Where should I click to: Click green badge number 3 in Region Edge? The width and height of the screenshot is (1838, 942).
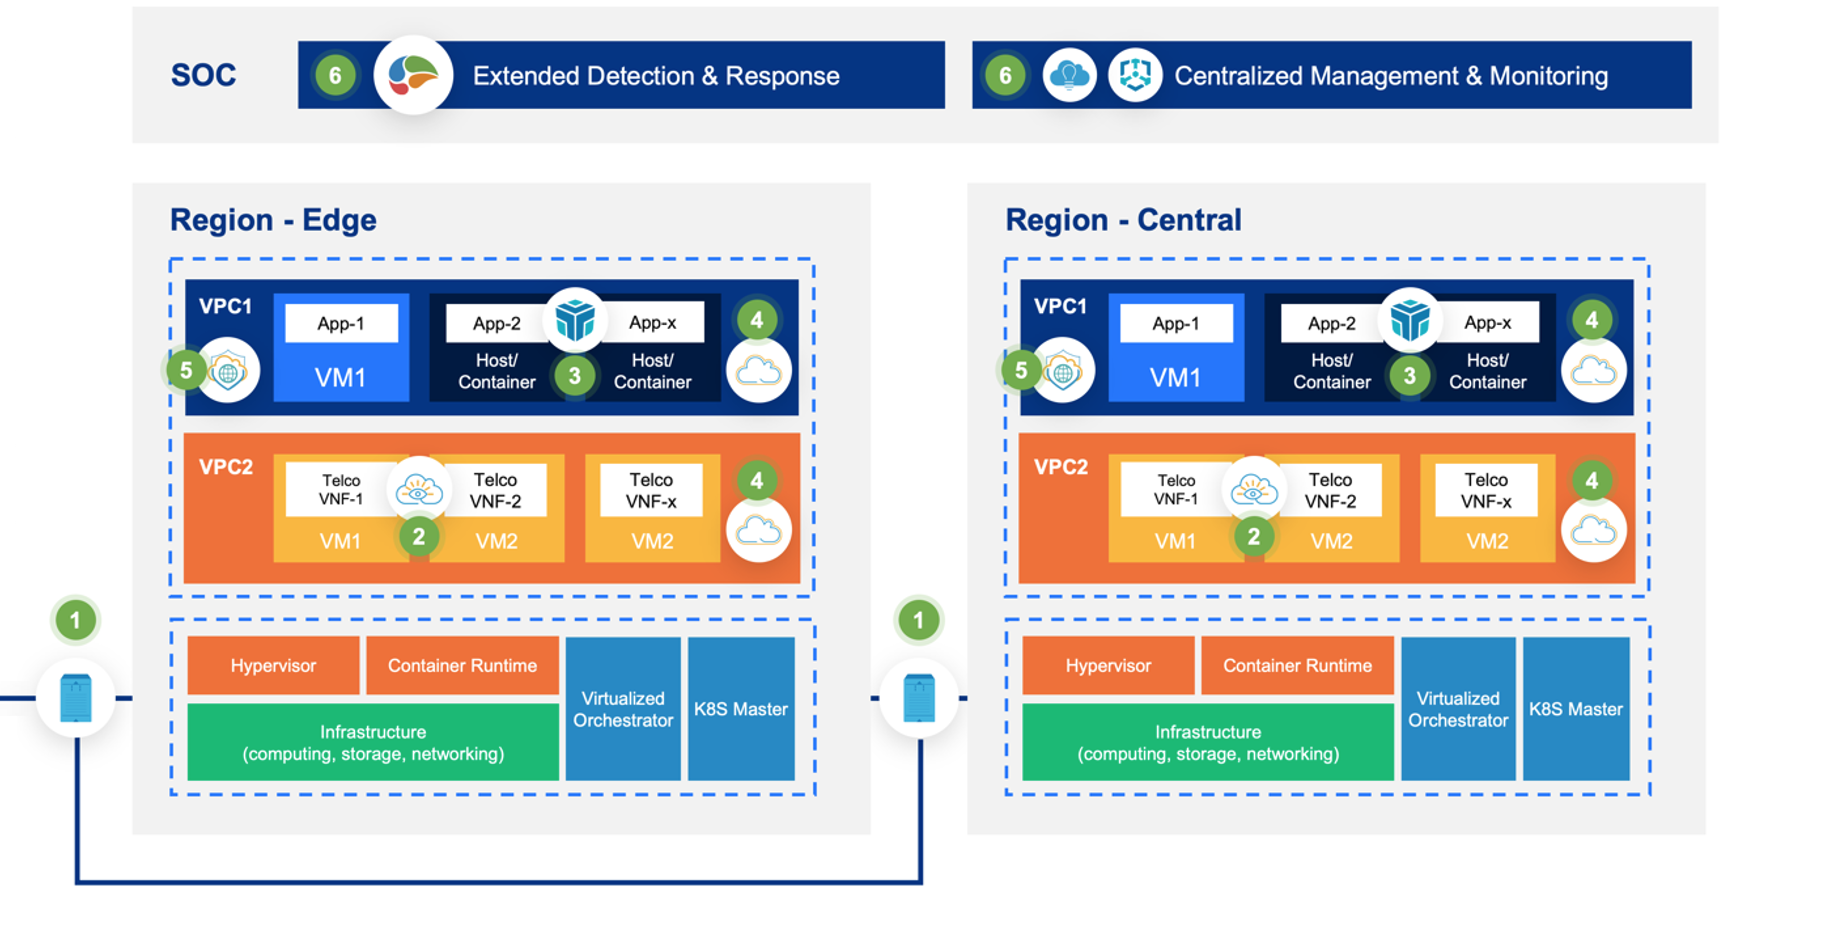pyautogui.click(x=575, y=376)
